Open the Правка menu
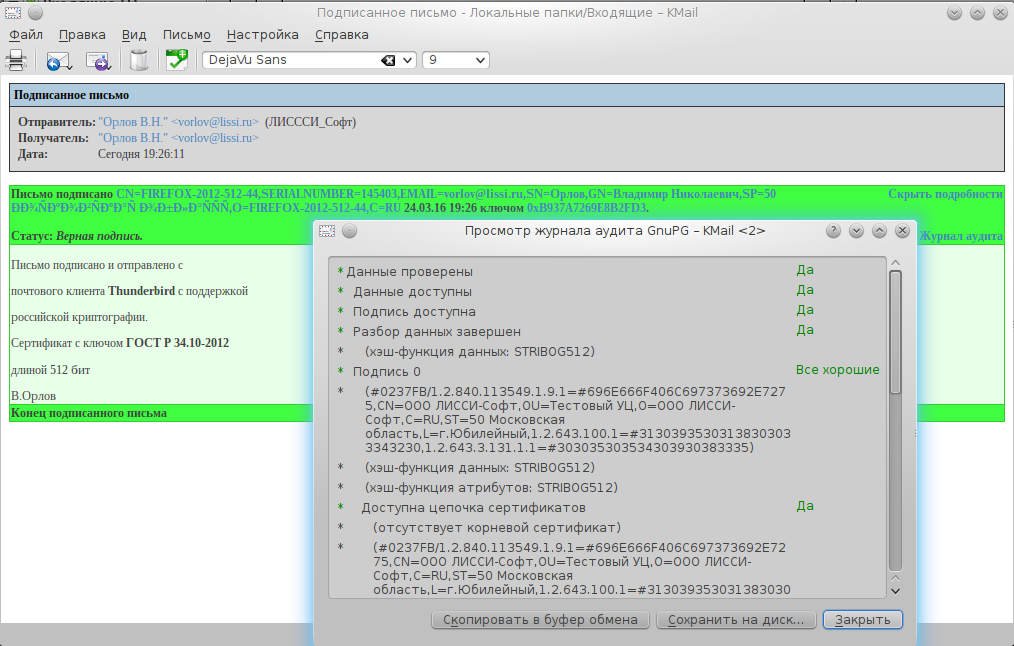 point(82,35)
